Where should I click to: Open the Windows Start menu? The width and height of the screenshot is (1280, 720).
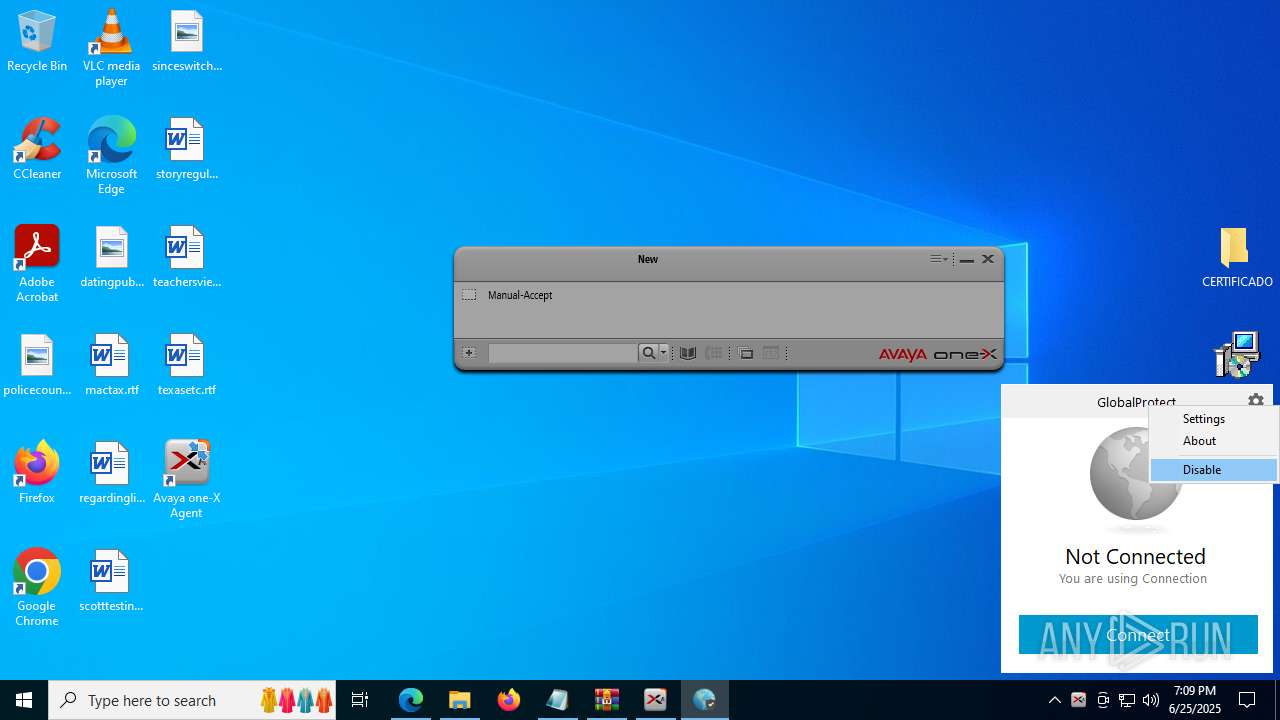click(24, 700)
